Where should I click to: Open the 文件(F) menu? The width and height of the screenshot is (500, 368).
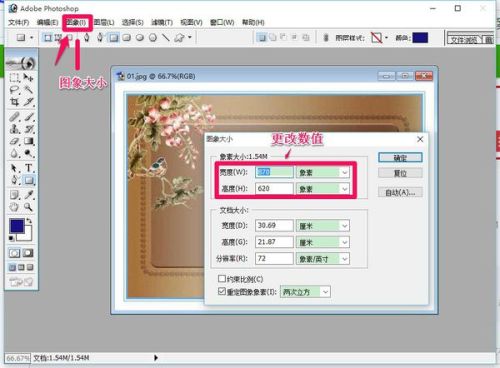(19, 22)
